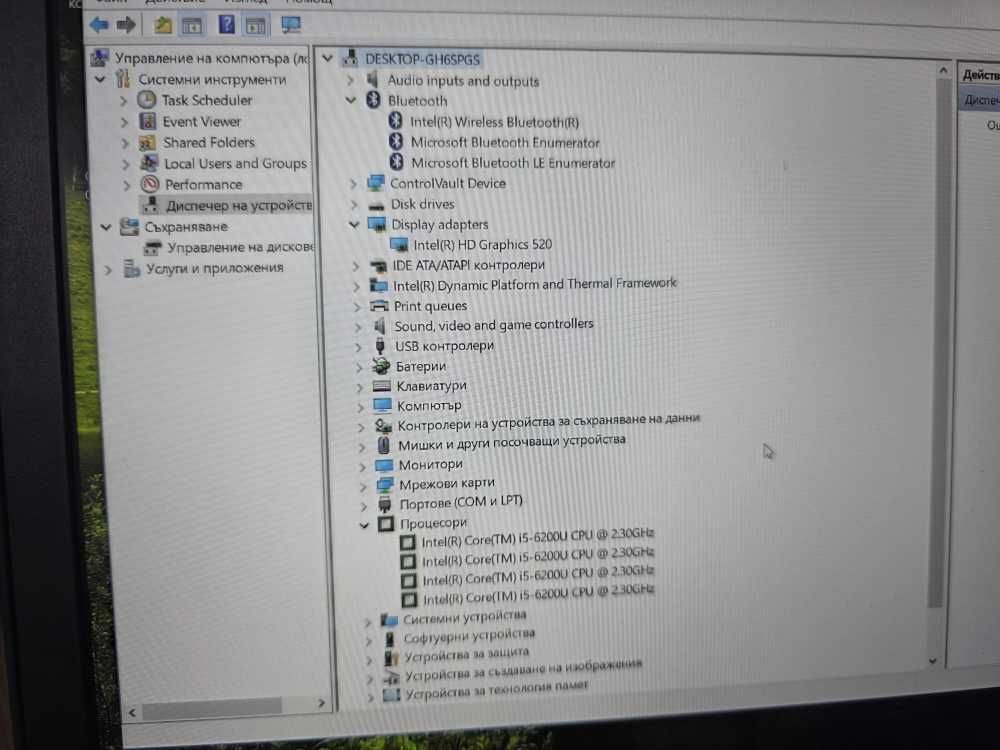Click the Microsoft Bluetooth LE Enumerator icon
This screenshot has width=1000, height=750.
(397, 162)
